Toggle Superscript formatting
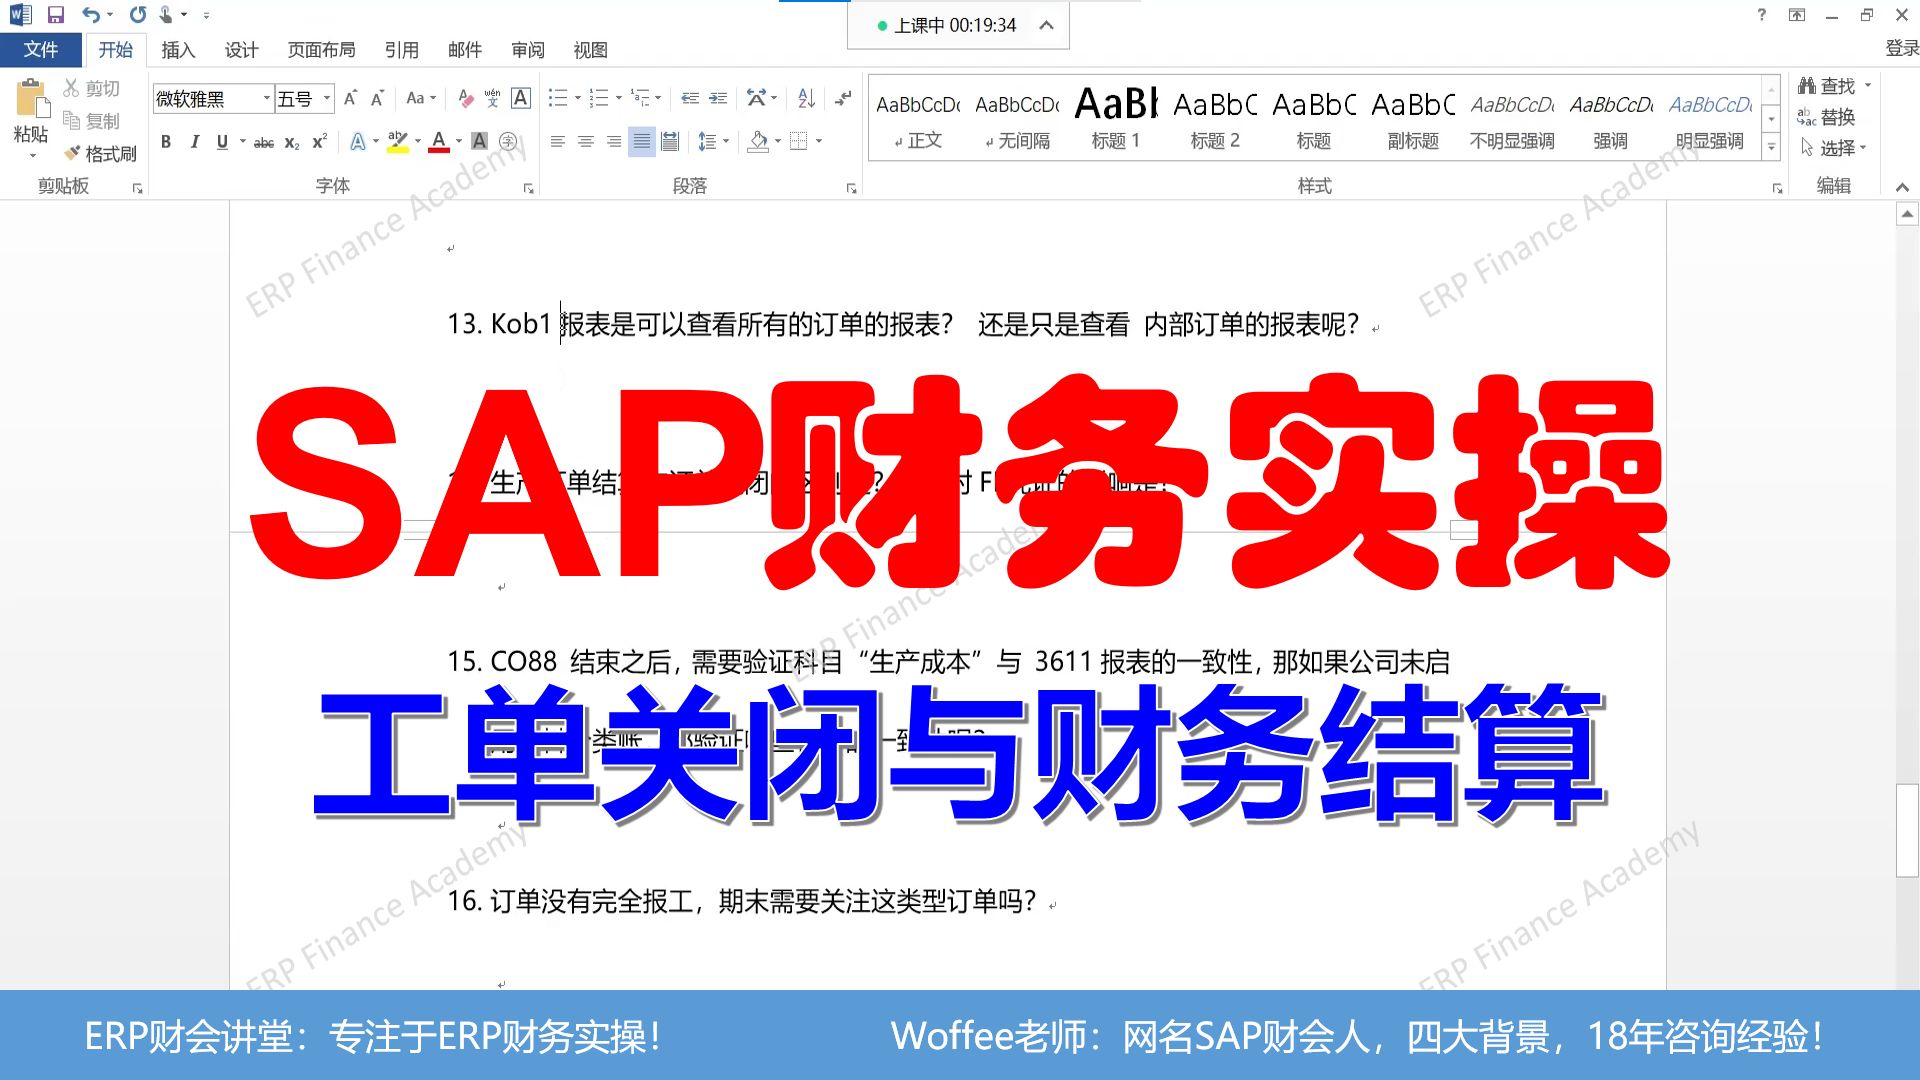 pyautogui.click(x=319, y=142)
